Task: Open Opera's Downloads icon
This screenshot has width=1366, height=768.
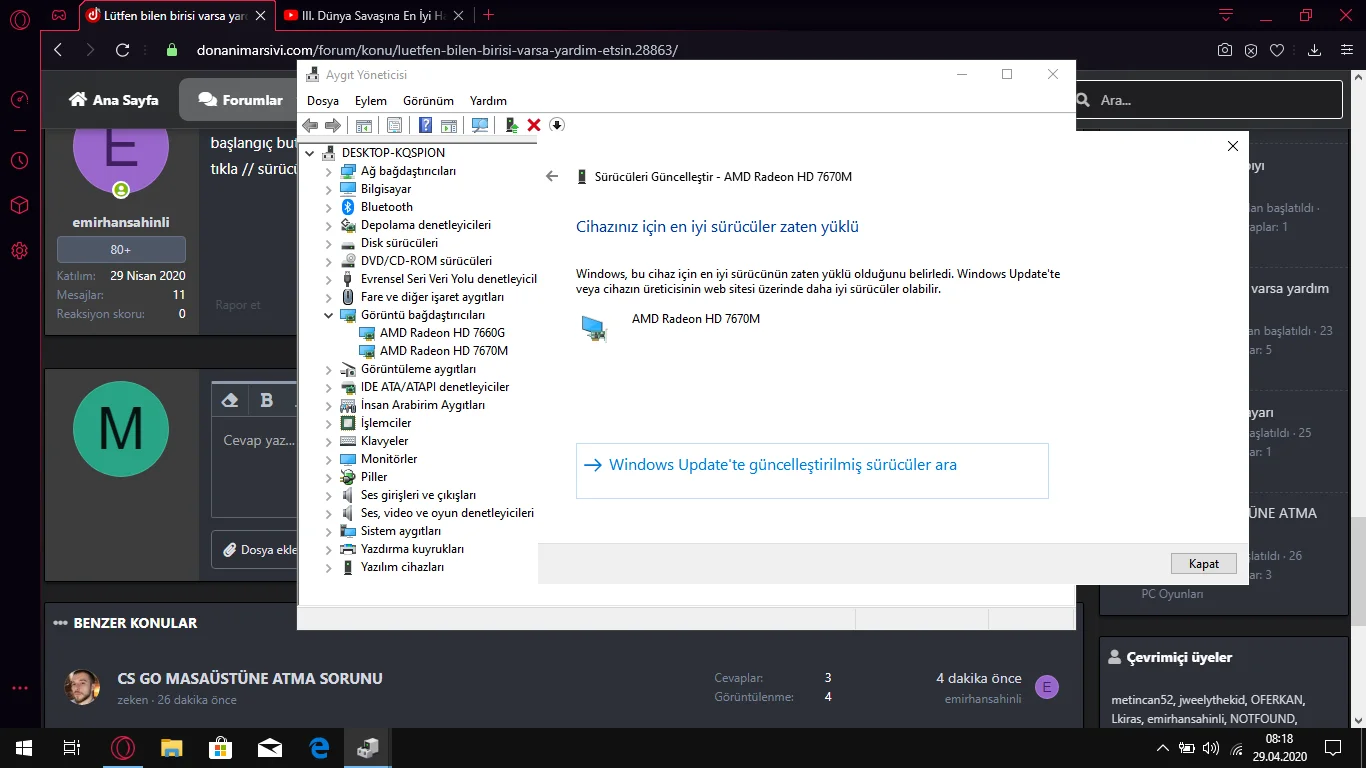Action: point(1314,50)
